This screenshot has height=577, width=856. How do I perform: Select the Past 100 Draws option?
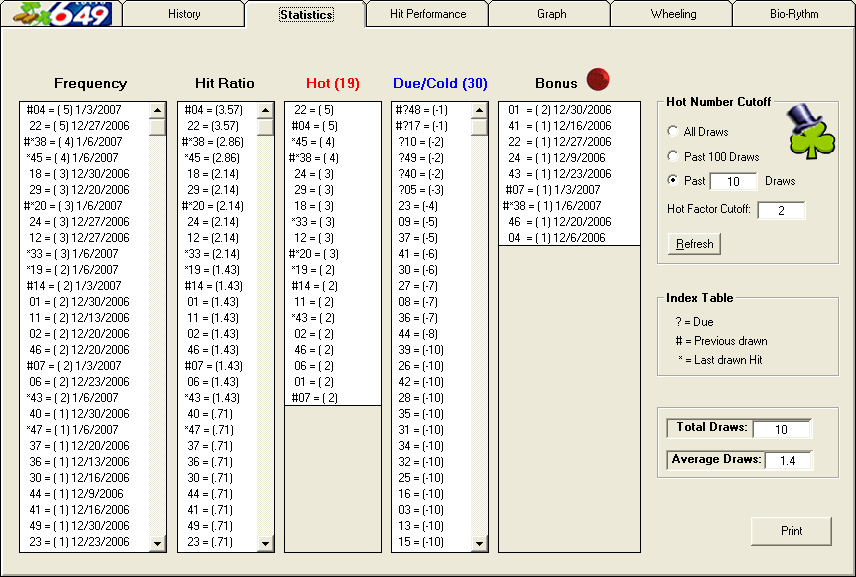pos(673,157)
